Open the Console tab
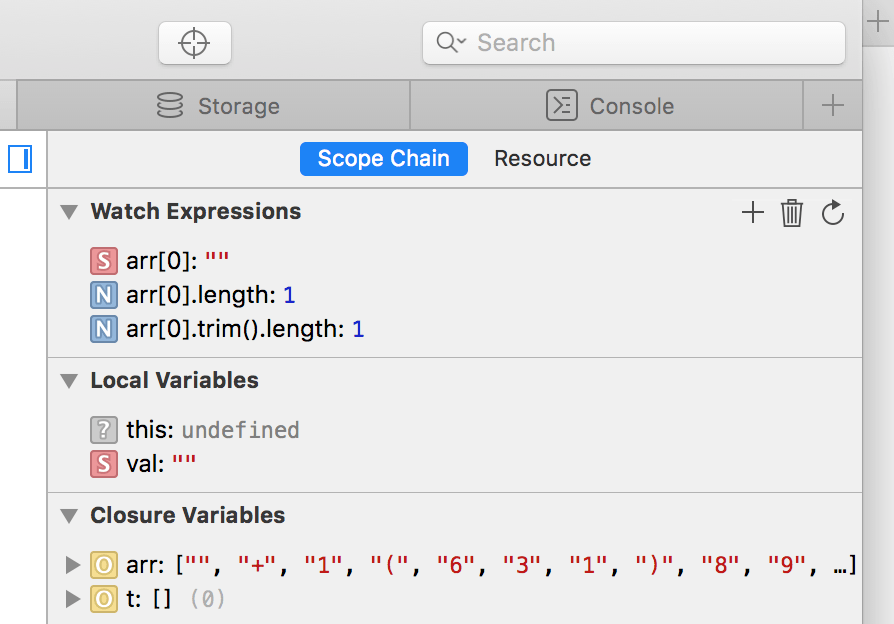The image size is (894, 624). tap(631, 106)
